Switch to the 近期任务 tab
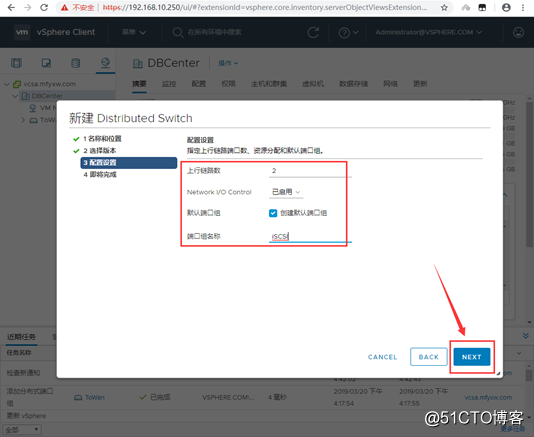The height and width of the screenshot is (437, 534). (21, 337)
